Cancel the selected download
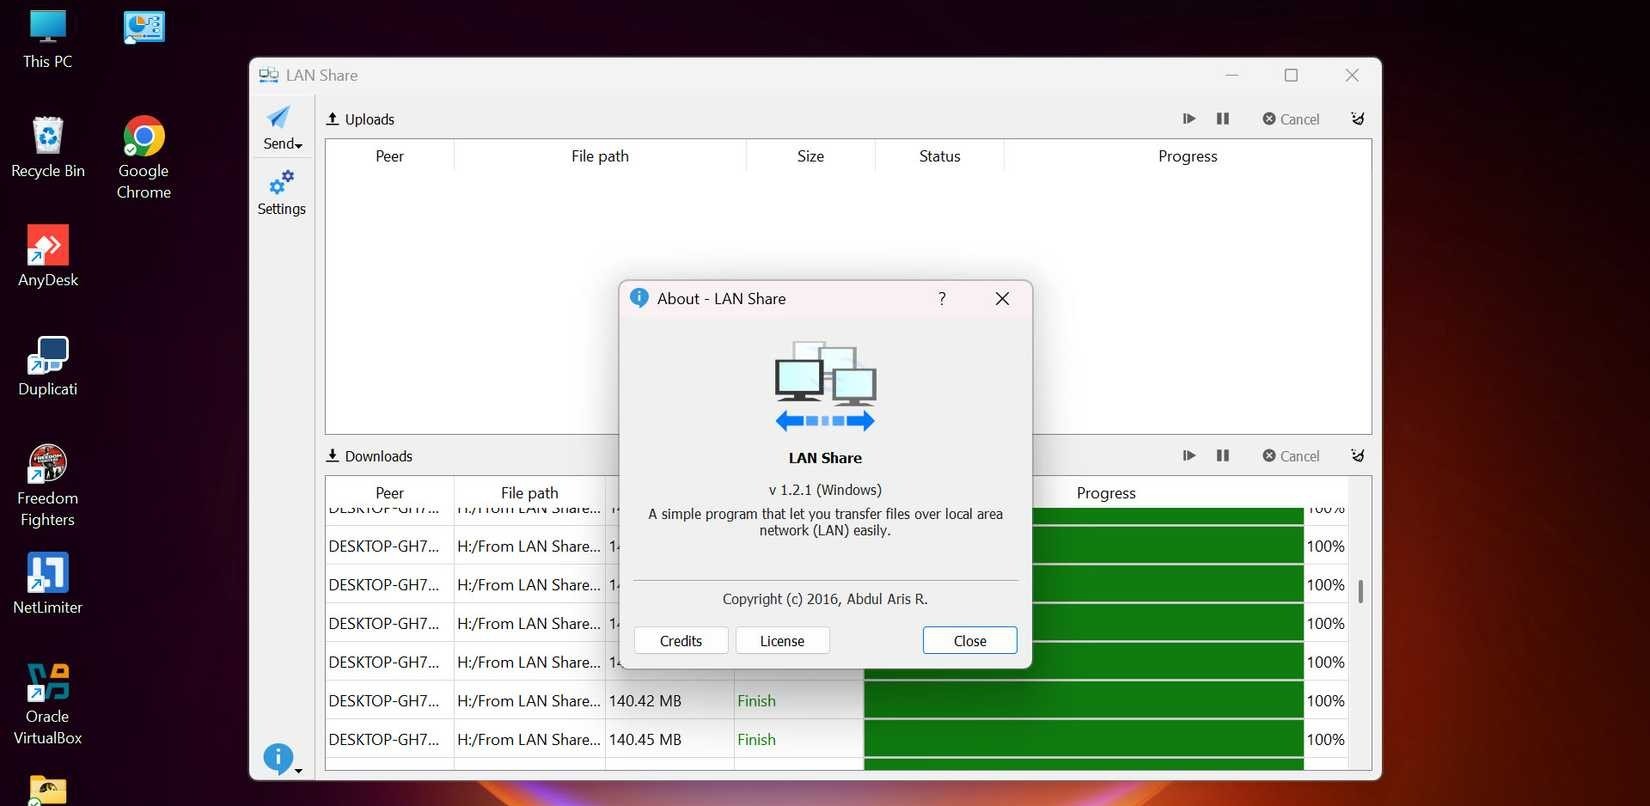Image resolution: width=1650 pixels, height=806 pixels. 1291,456
